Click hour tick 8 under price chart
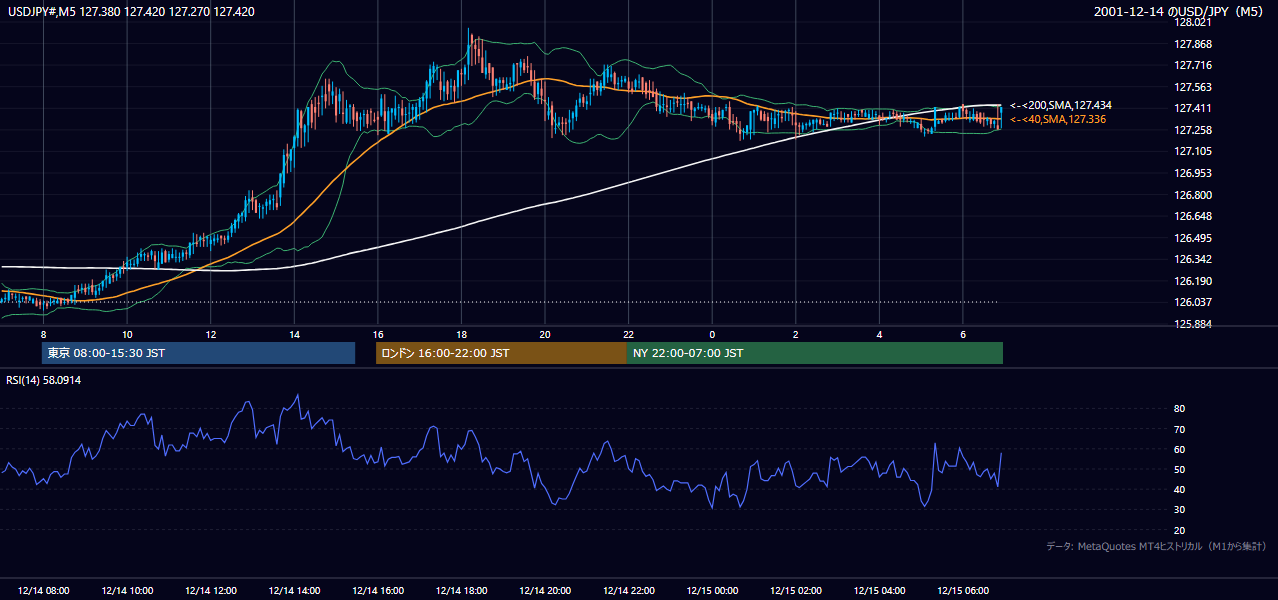 click(43, 334)
